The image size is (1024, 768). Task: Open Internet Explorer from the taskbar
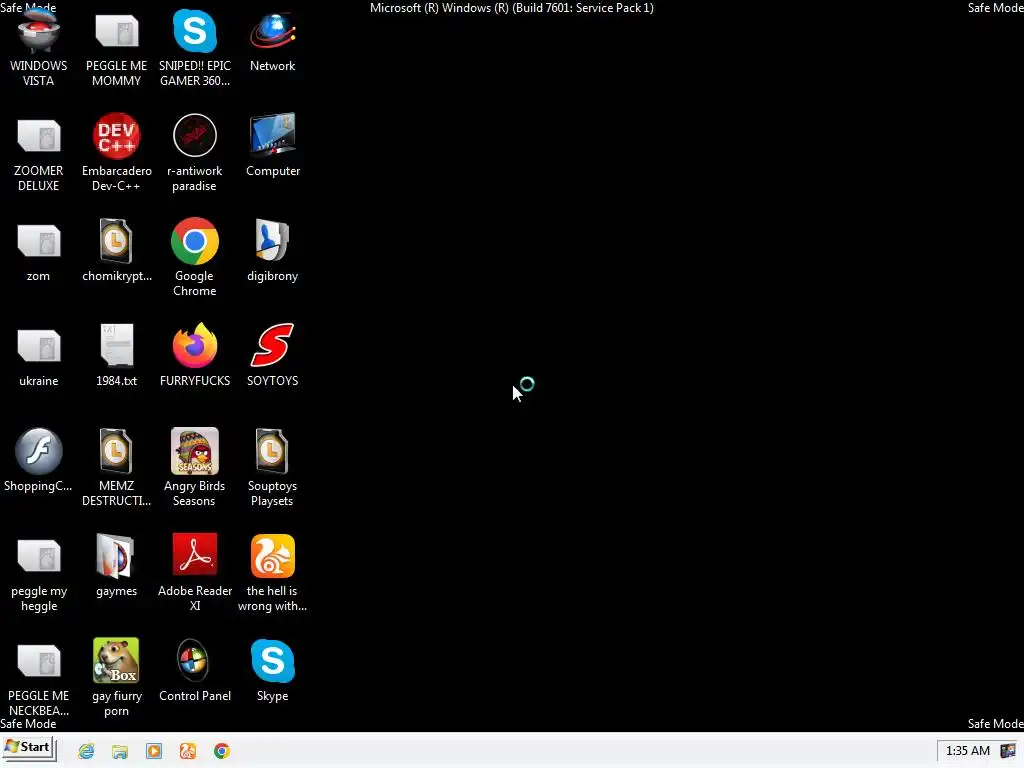(86, 751)
